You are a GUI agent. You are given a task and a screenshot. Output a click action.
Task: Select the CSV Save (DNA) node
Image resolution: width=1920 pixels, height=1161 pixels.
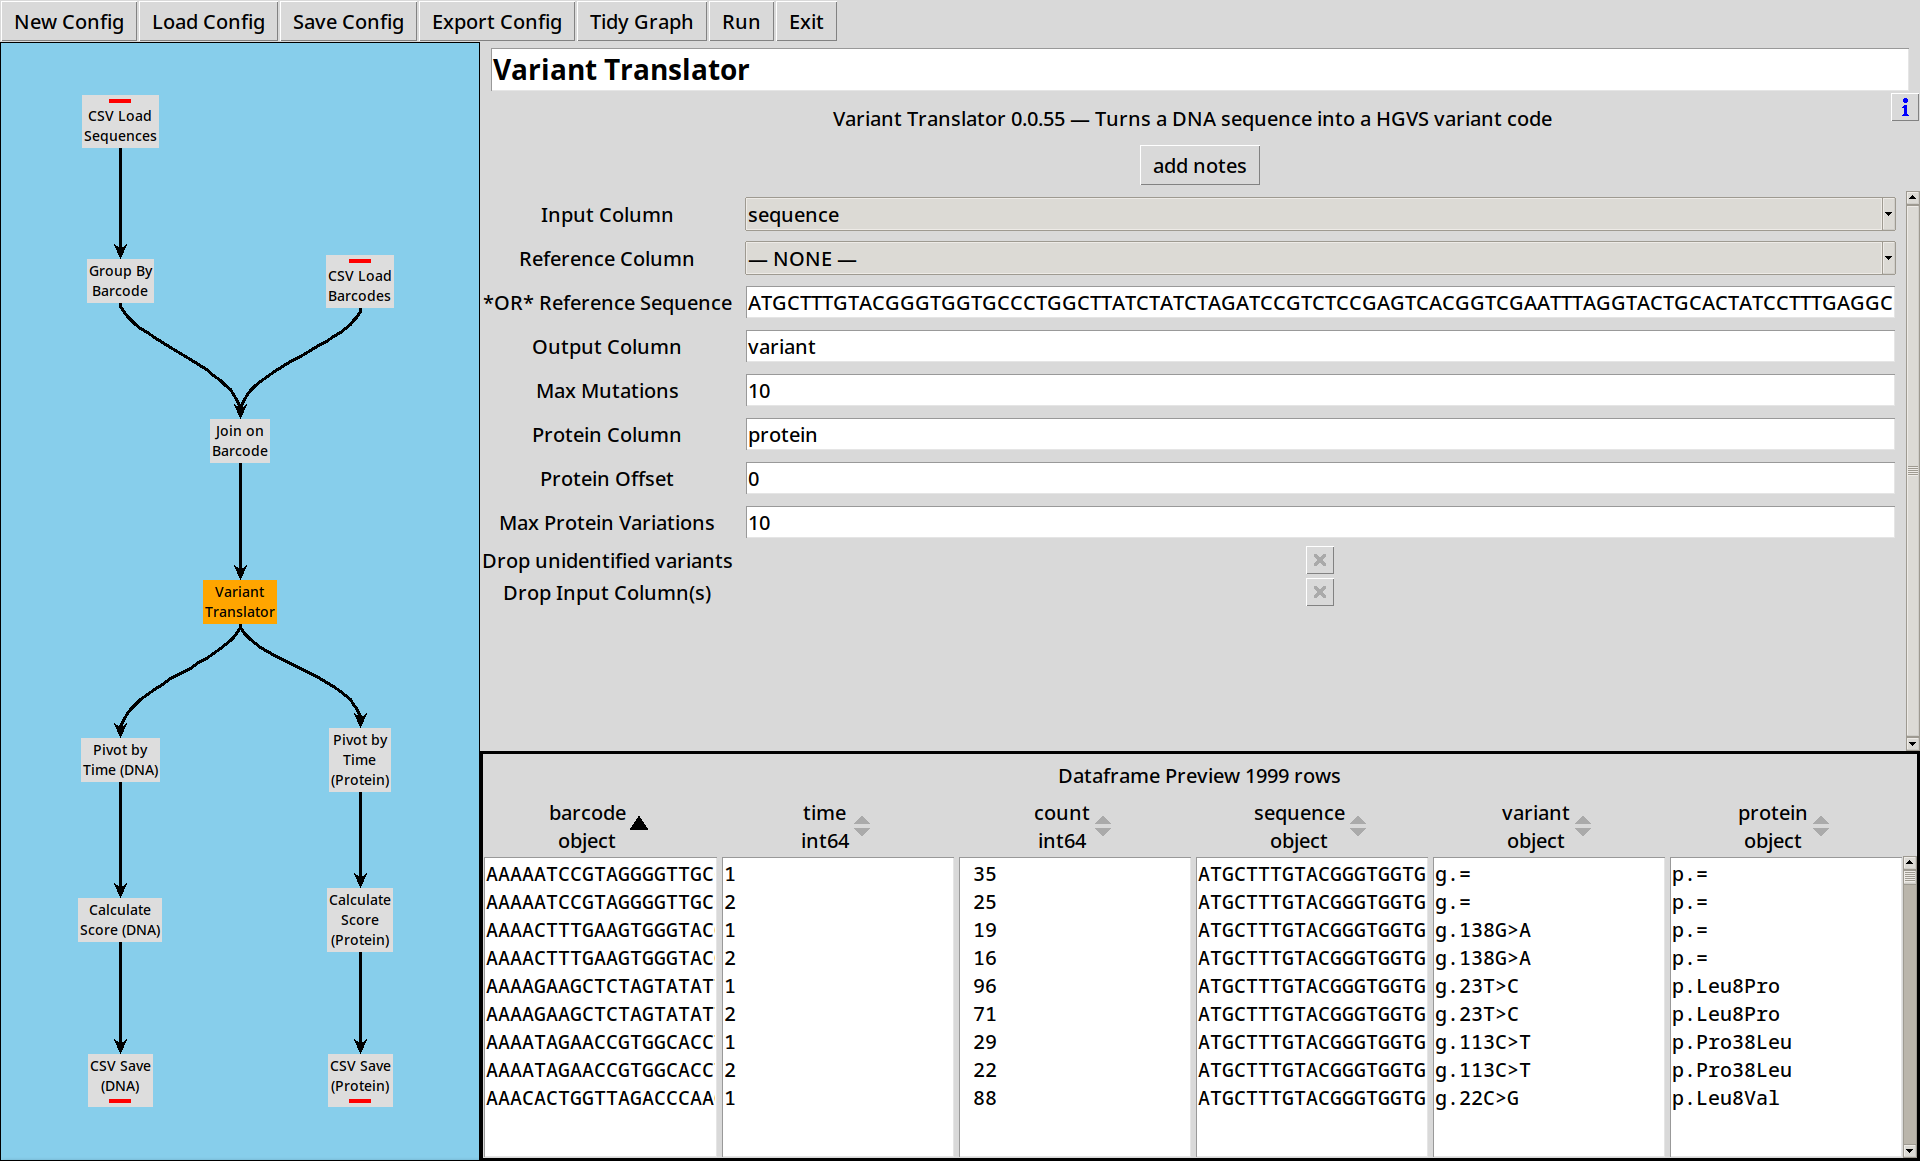click(120, 1080)
